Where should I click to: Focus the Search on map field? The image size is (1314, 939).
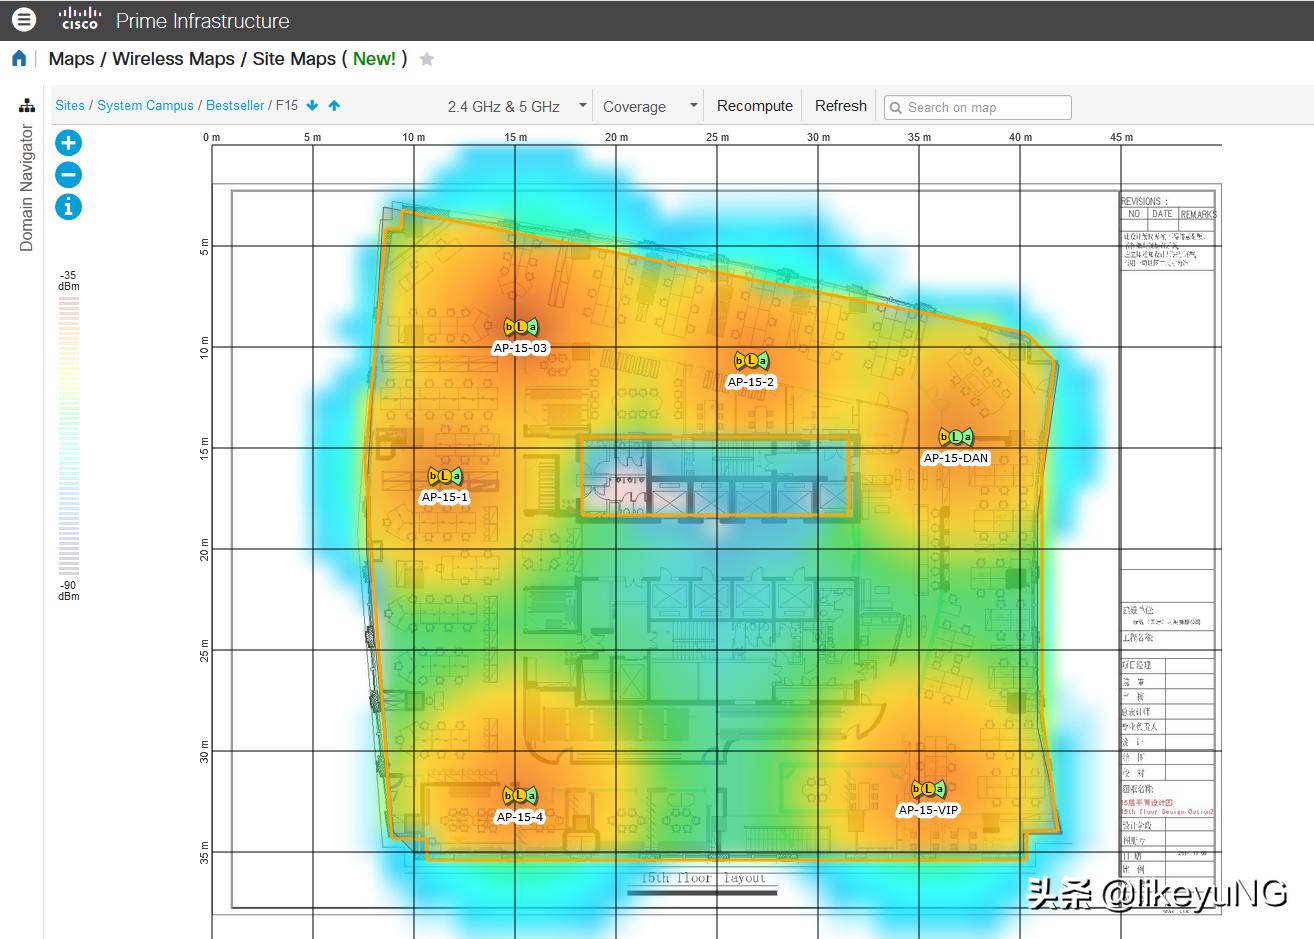[x=978, y=107]
